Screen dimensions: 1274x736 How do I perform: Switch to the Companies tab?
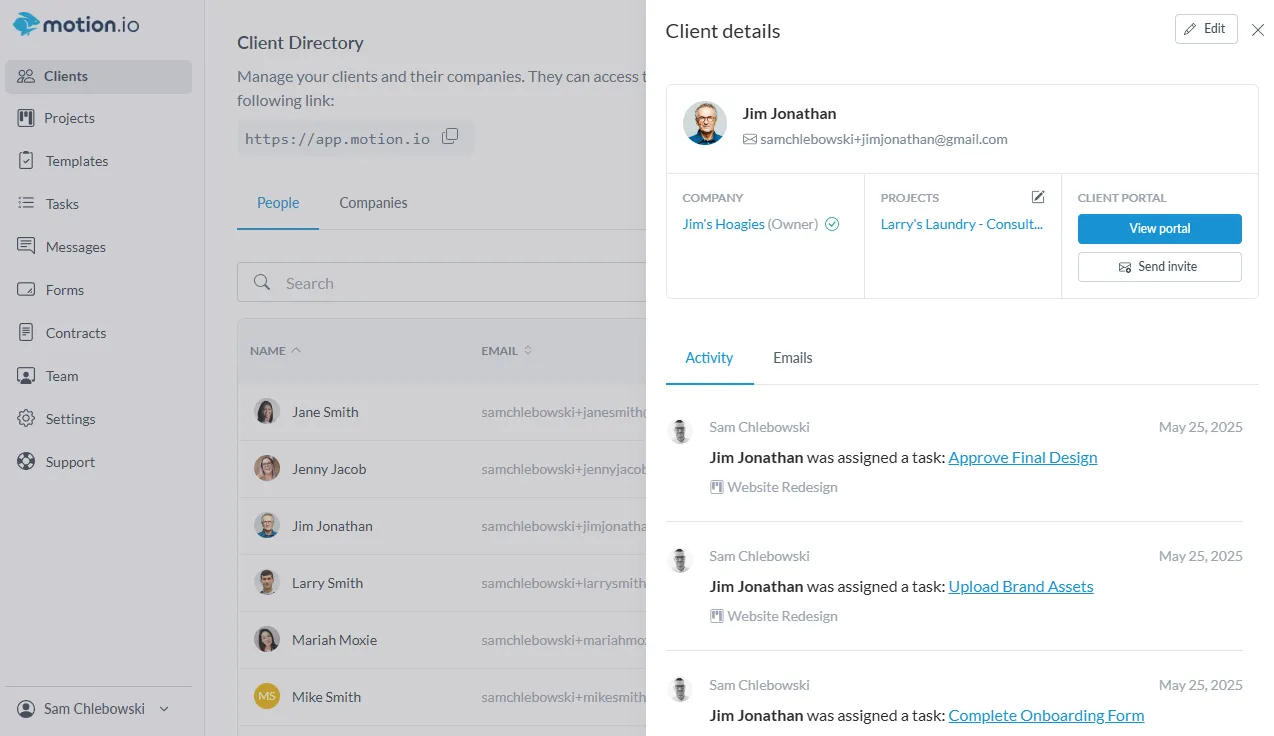coord(373,203)
